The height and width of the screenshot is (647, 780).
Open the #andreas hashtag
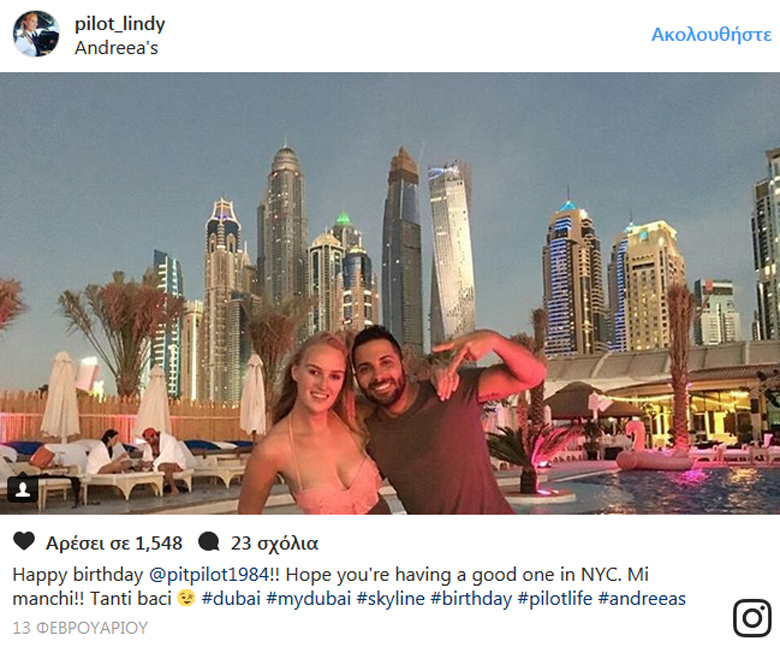click(x=642, y=598)
